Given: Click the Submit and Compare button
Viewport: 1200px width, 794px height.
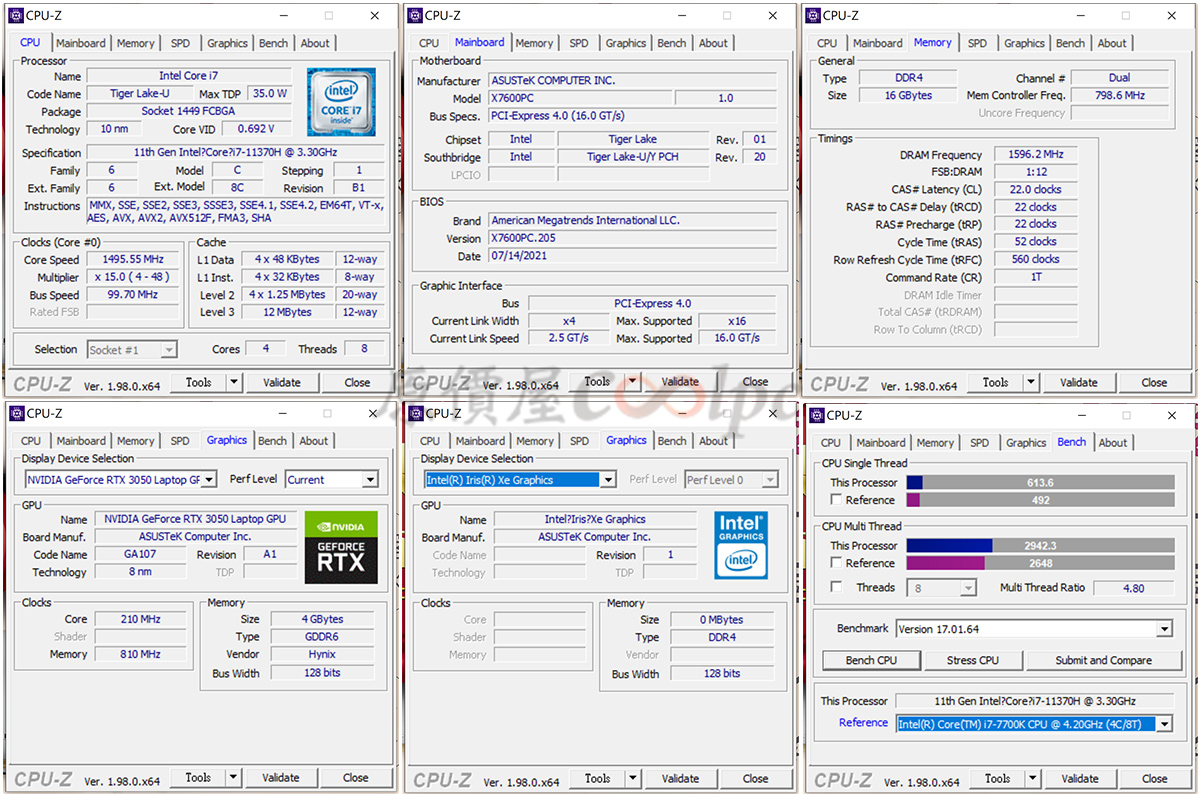Looking at the screenshot, I should tap(1103, 660).
